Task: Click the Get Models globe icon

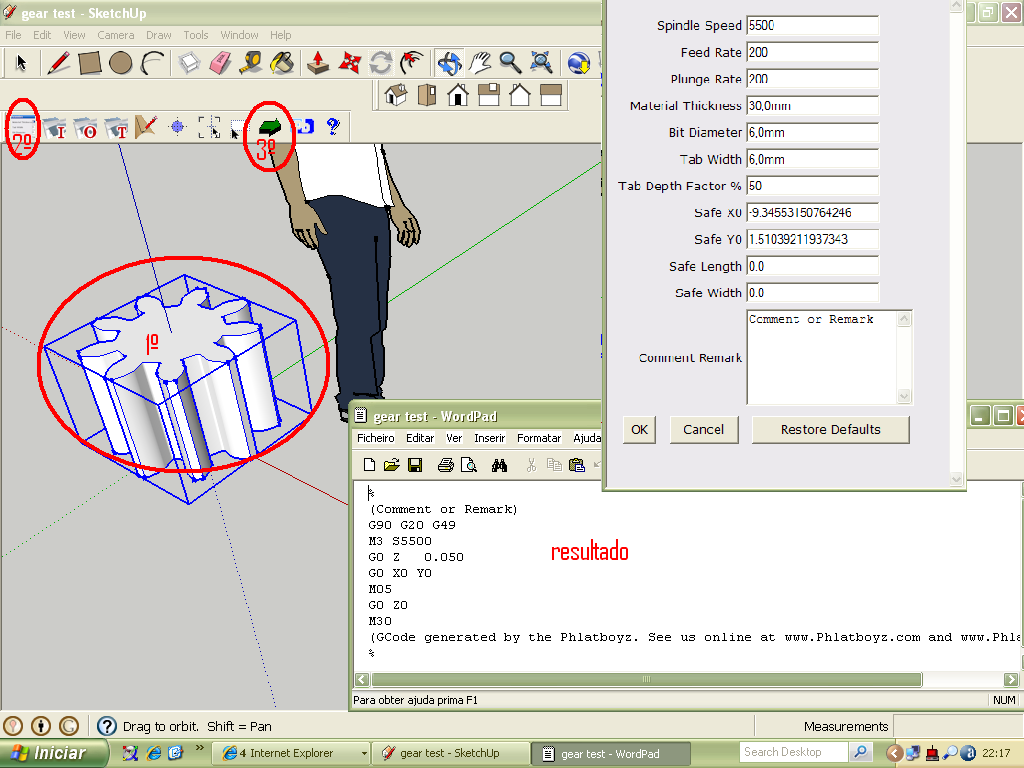Action: pyautogui.click(x=579, y=63)
